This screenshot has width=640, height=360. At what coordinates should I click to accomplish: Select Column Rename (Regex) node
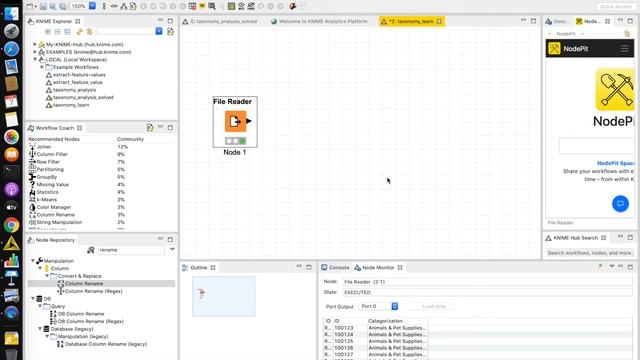(x=93, y=291)
